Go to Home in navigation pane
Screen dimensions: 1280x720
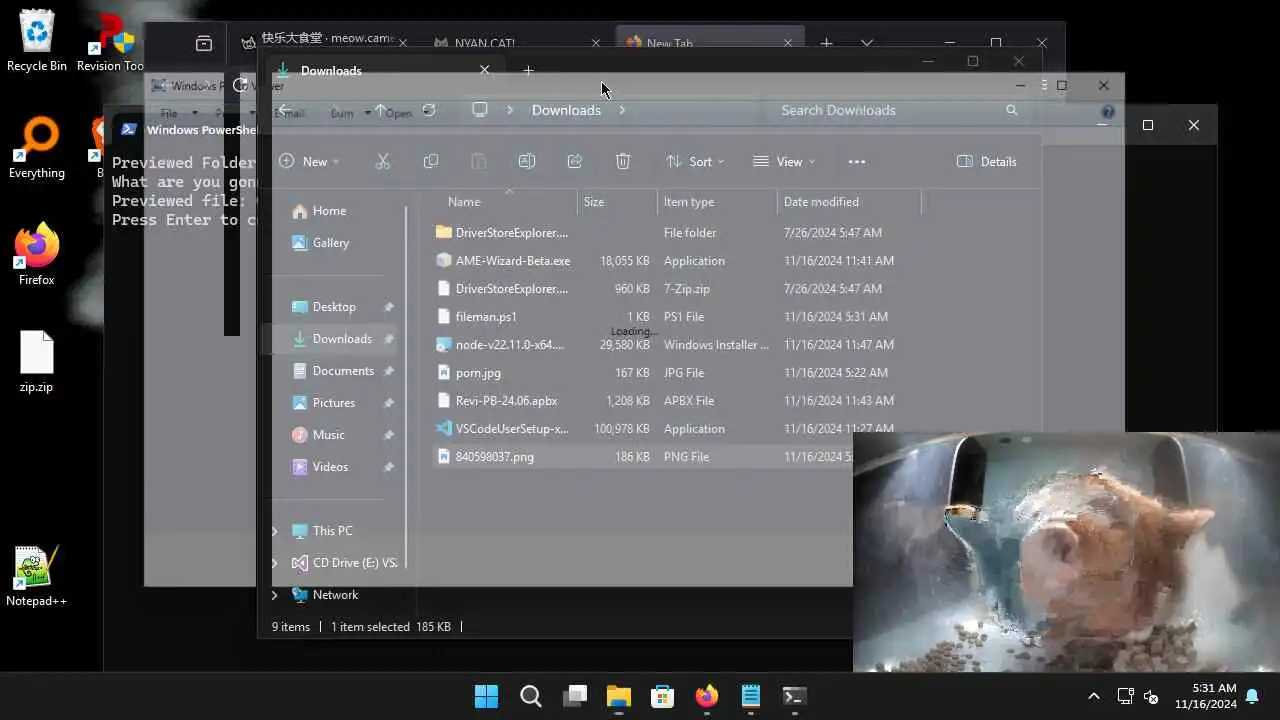point(329,211)
